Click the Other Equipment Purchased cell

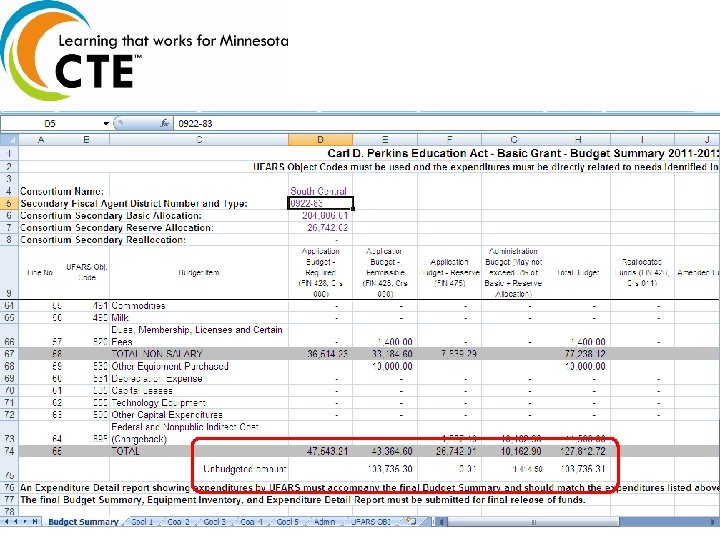[199, 366]
